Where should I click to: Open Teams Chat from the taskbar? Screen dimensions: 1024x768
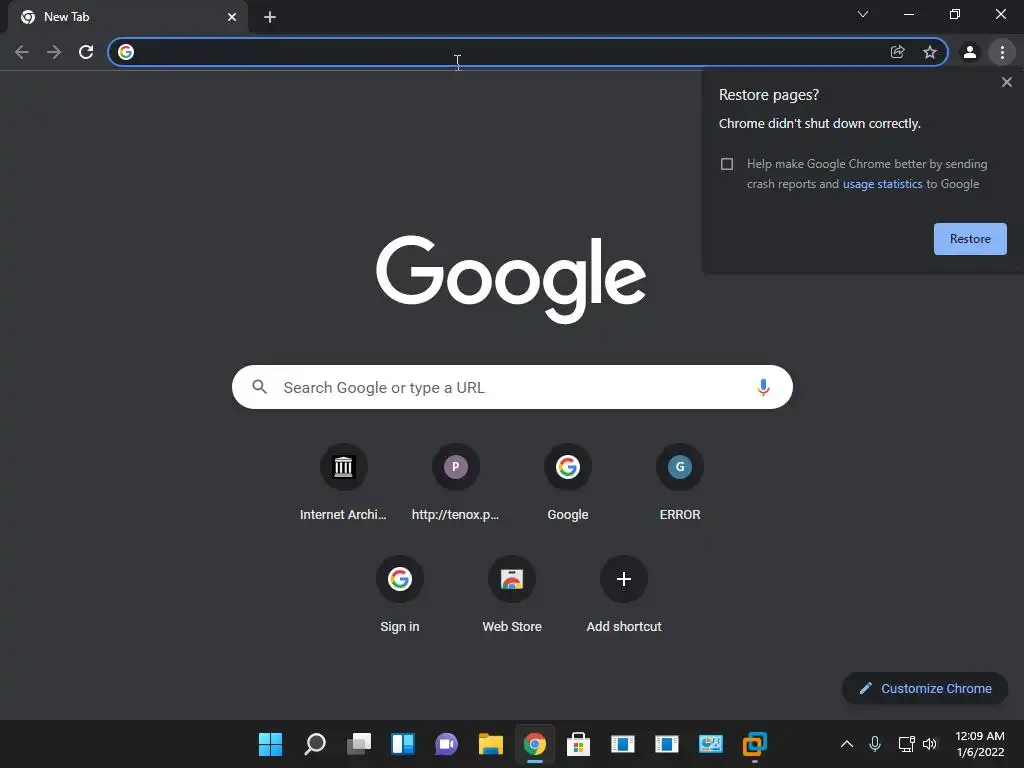(x=447, y=744)
